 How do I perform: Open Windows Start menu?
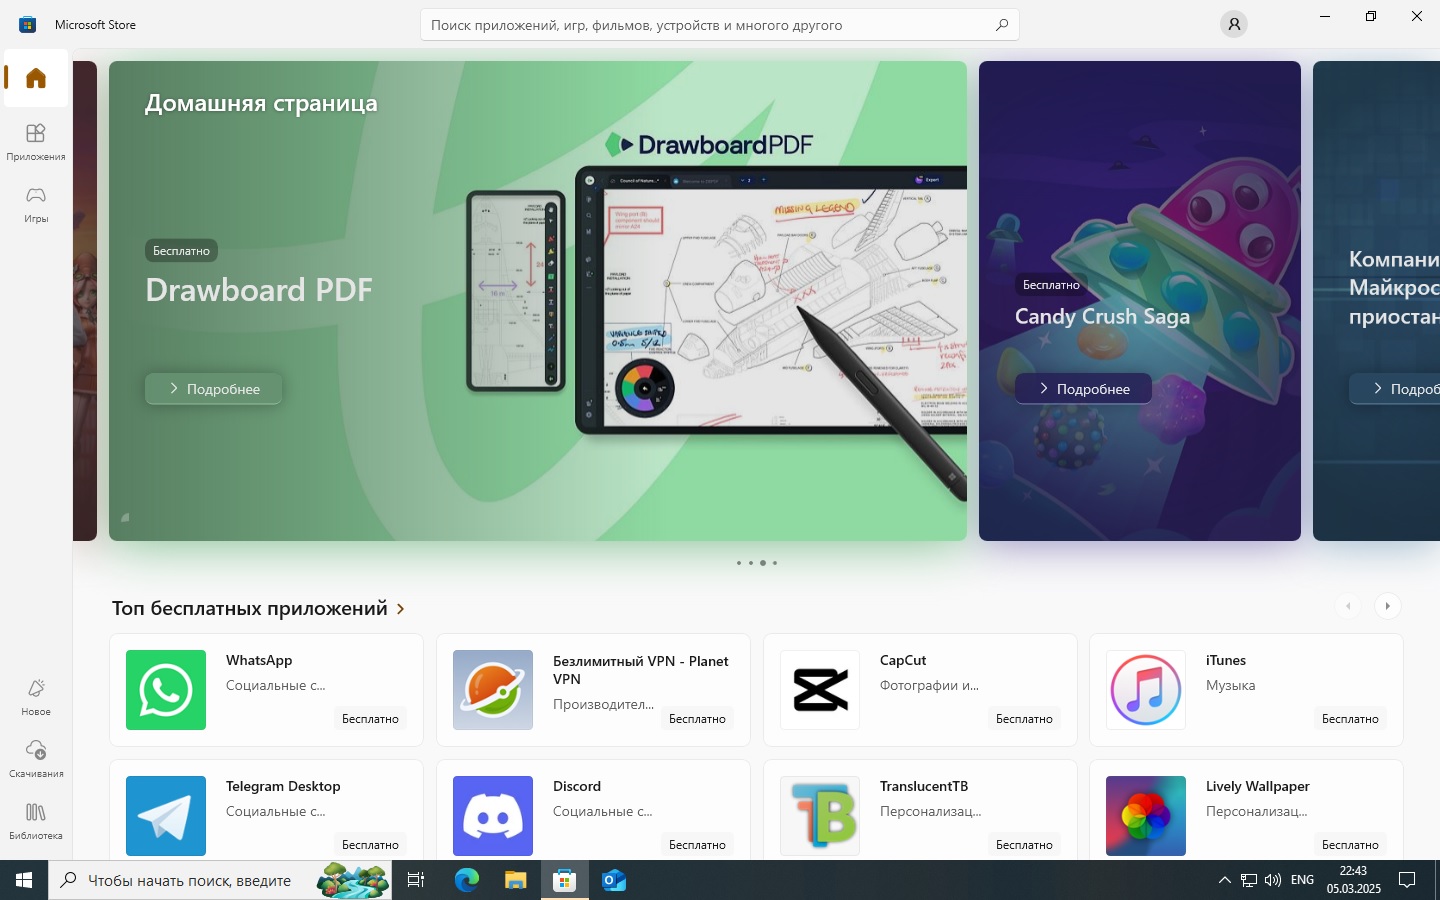point(24,880)
